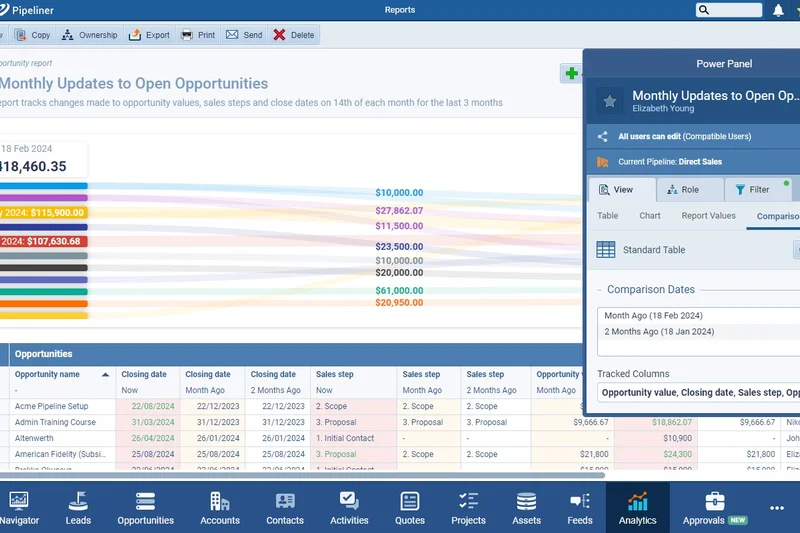Open the Assets section
This screenshot has height=533, width=800.
526,508
